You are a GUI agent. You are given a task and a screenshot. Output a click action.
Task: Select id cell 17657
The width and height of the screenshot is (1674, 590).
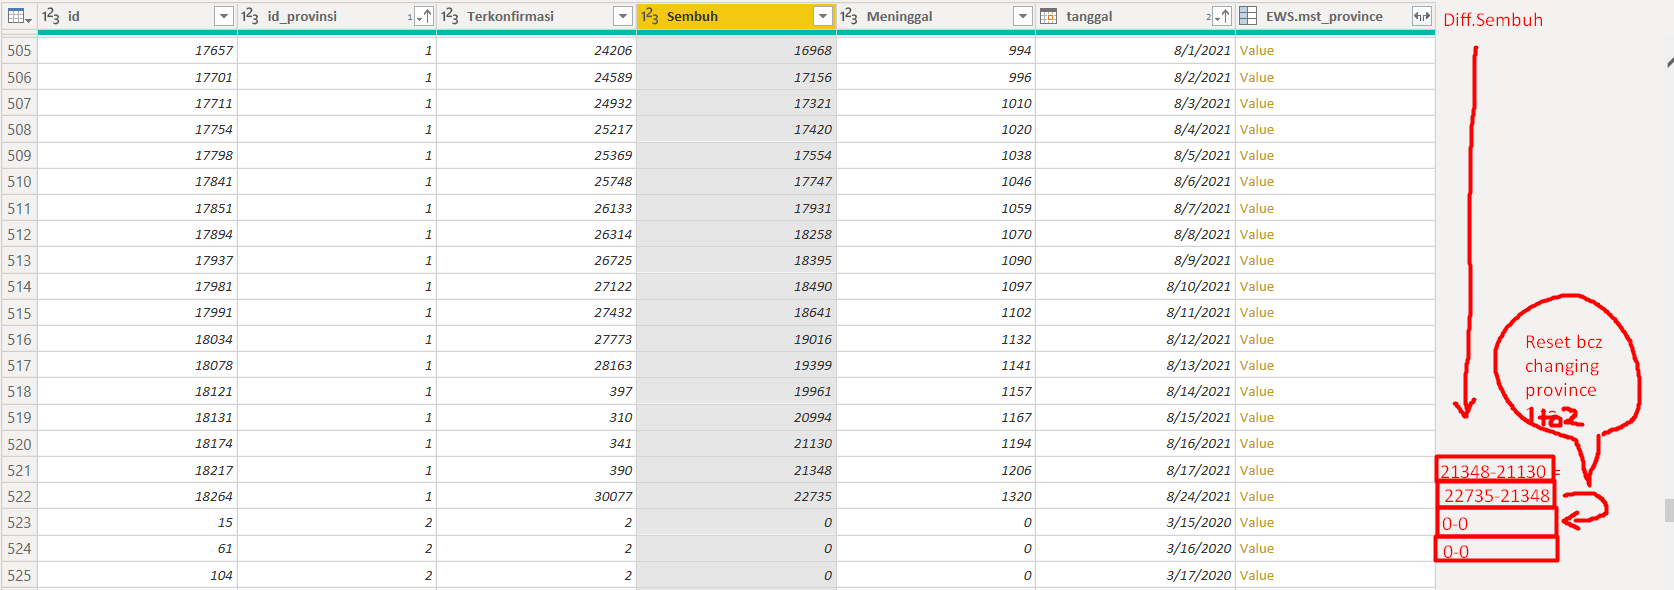[x=137, y=51]
